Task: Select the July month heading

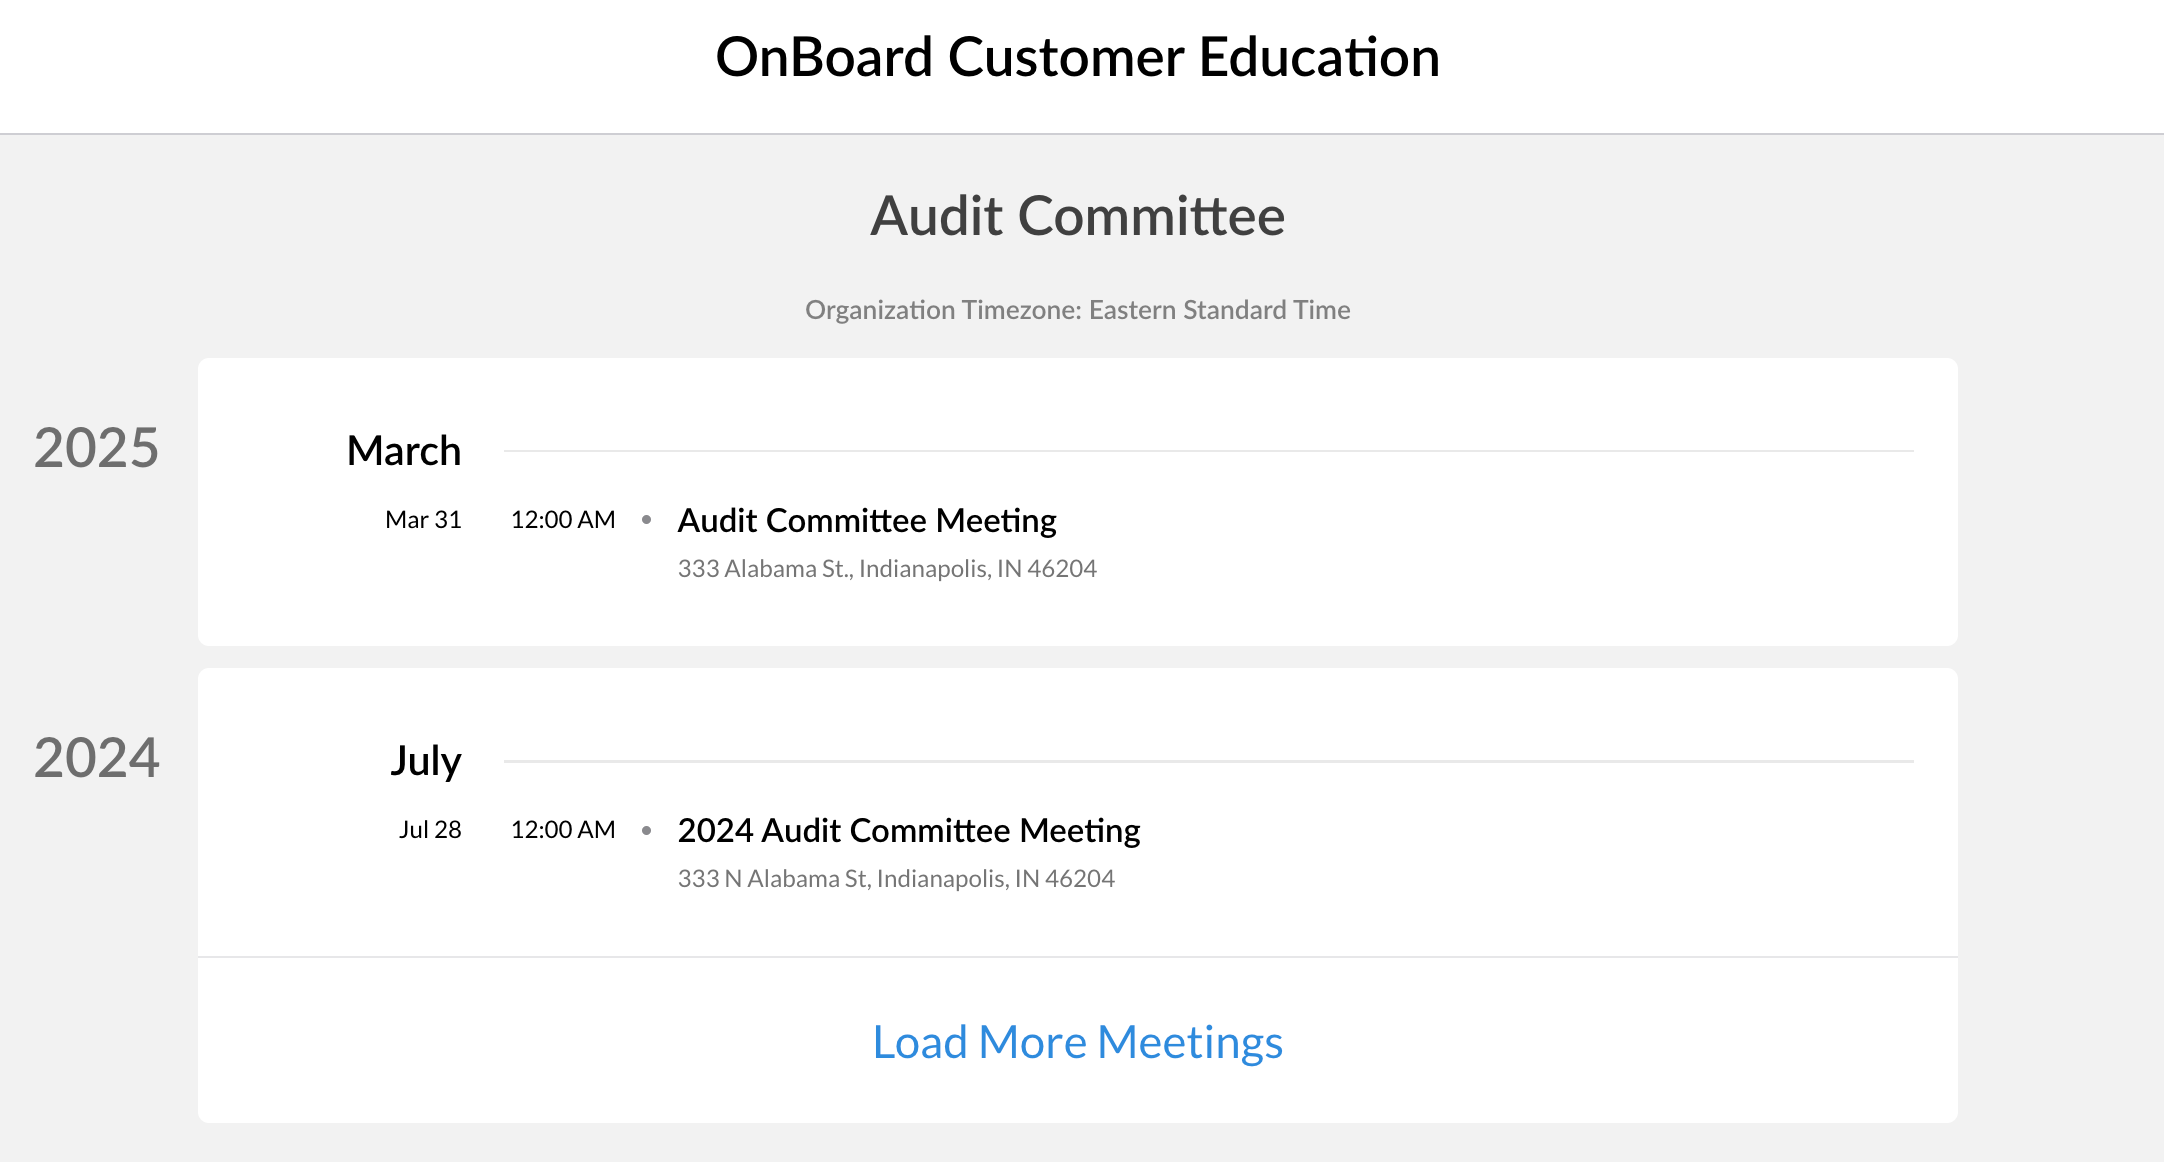Action: coord(425,761)
